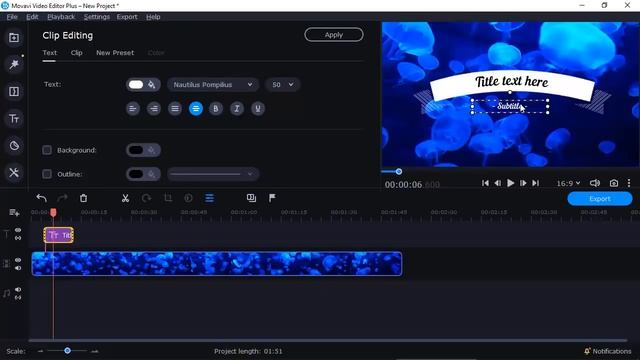Click the blue Export button
Image resolution: width=640 pixels, height=360 pixels.
click(600, 199)
